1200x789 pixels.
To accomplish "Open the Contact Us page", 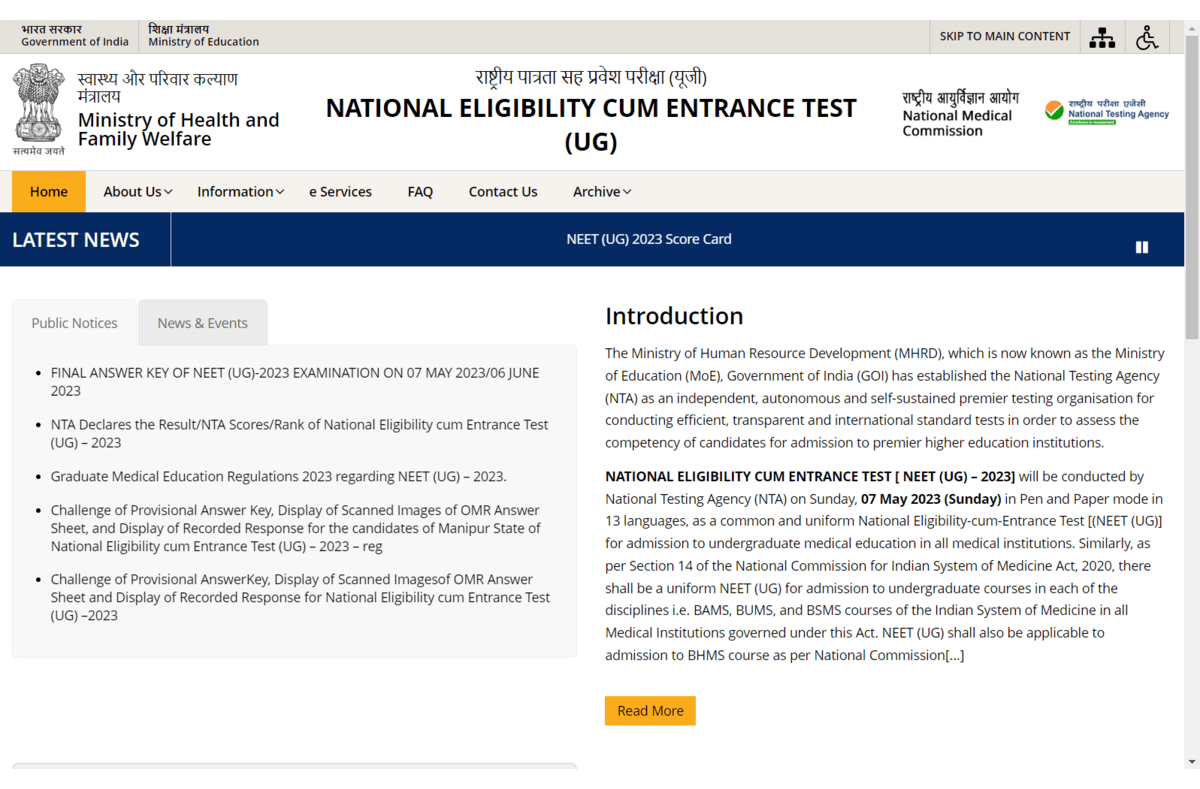I will click(x=503, y=192).
